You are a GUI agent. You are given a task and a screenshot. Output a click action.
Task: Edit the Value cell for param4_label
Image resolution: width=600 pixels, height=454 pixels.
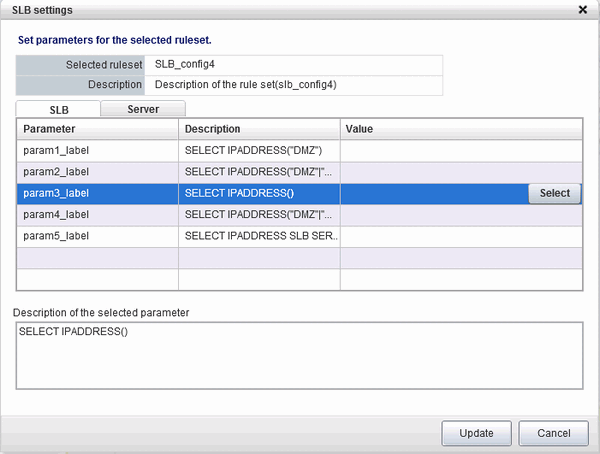(x=461, y=214)
